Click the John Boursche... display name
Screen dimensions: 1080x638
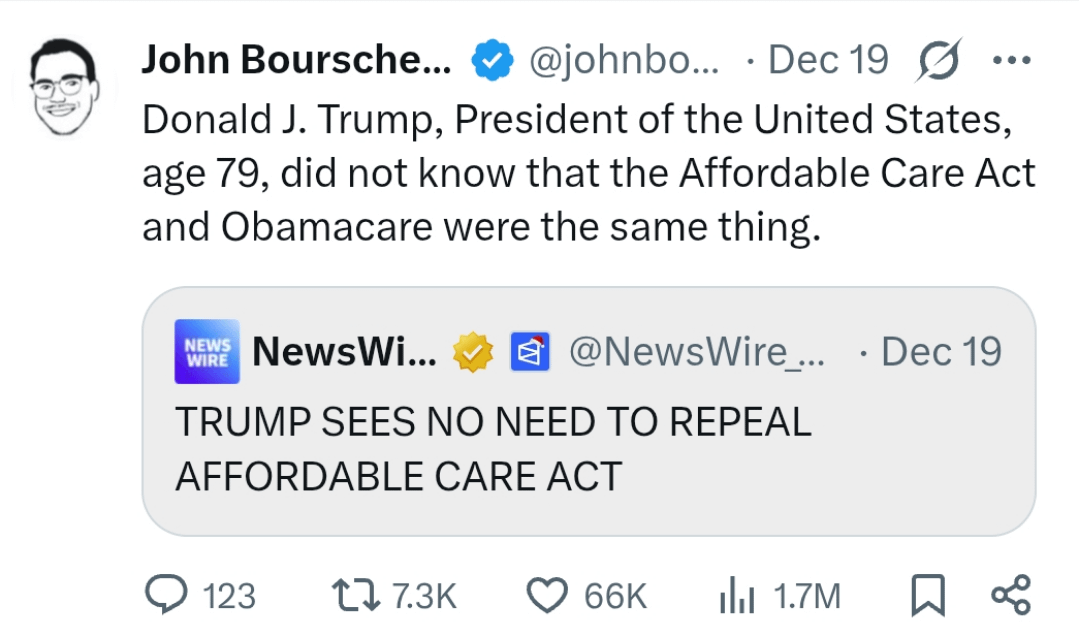point(296,61)
